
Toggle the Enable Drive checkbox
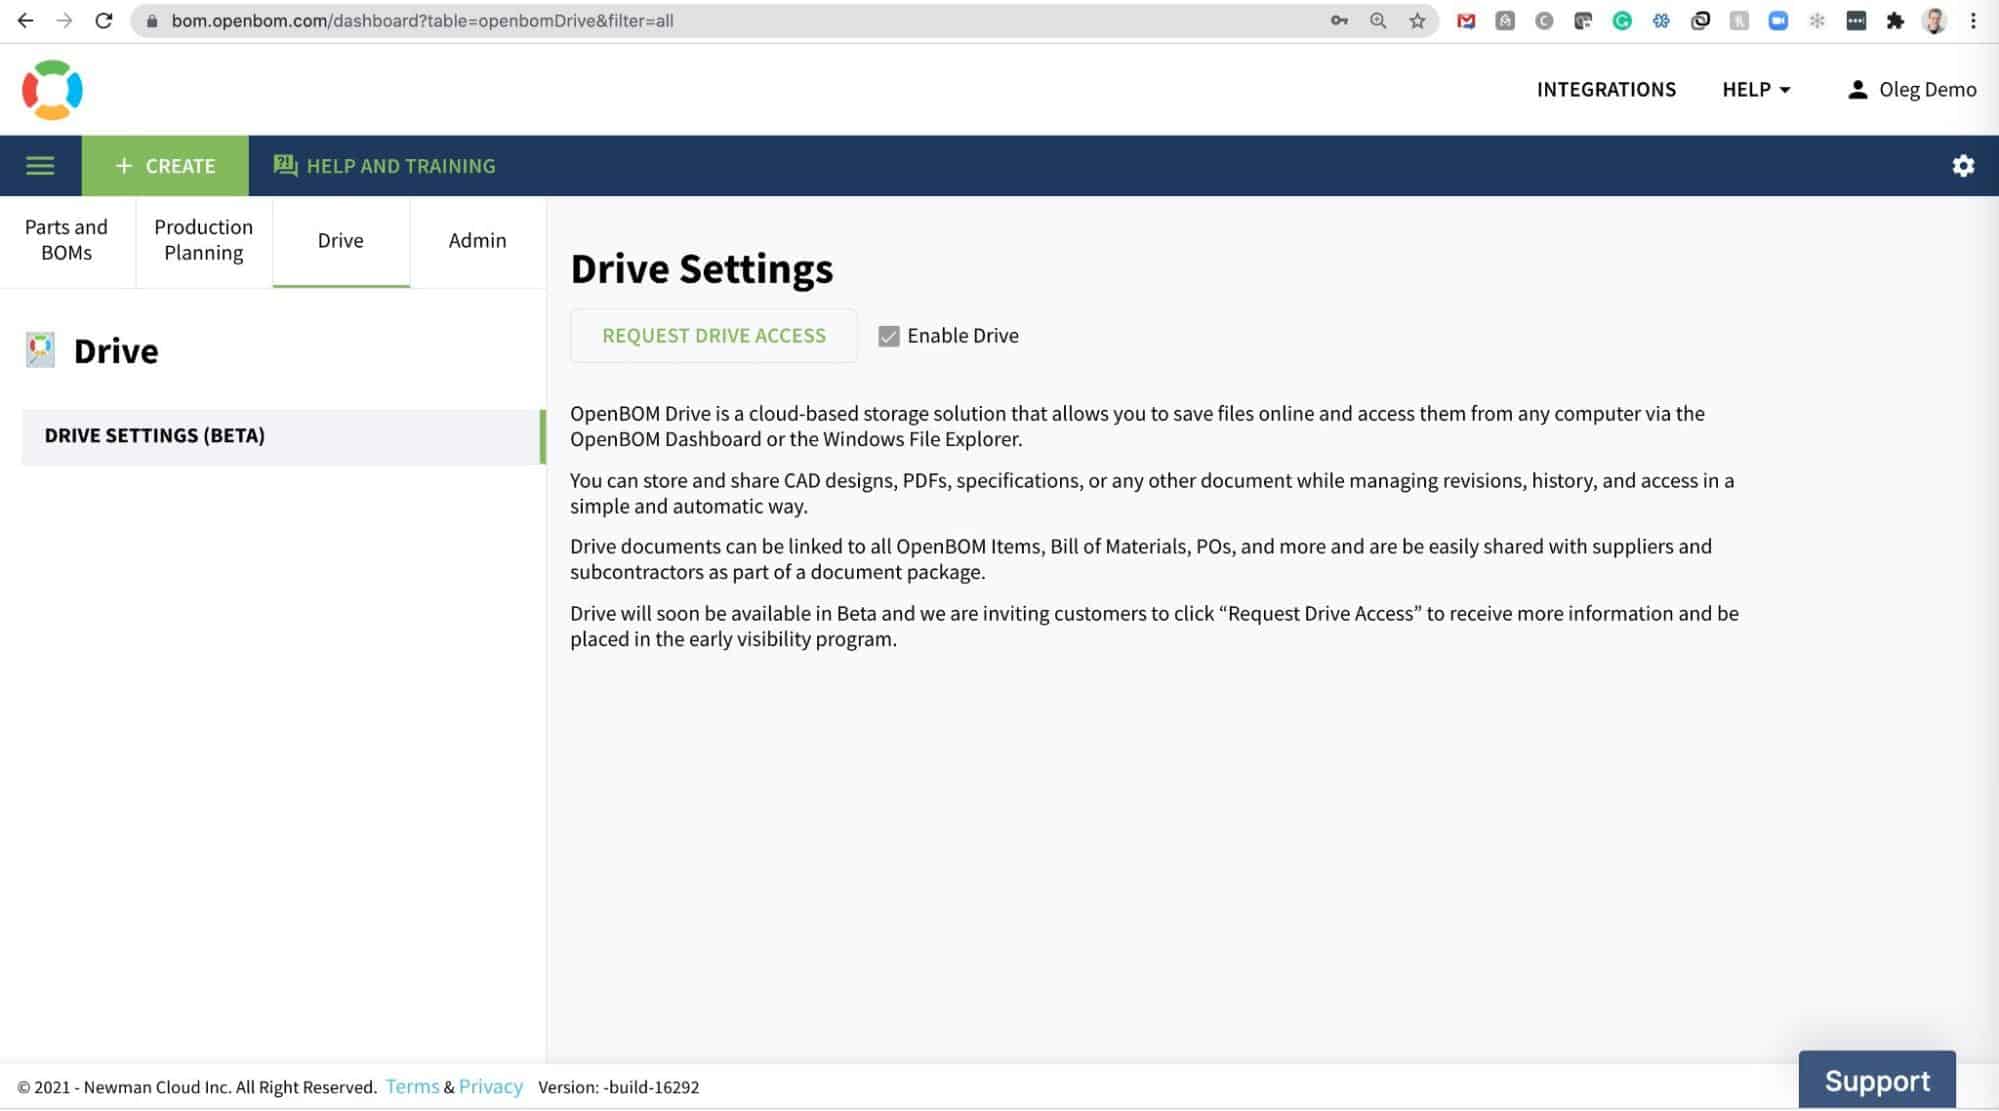coord(888,336)
